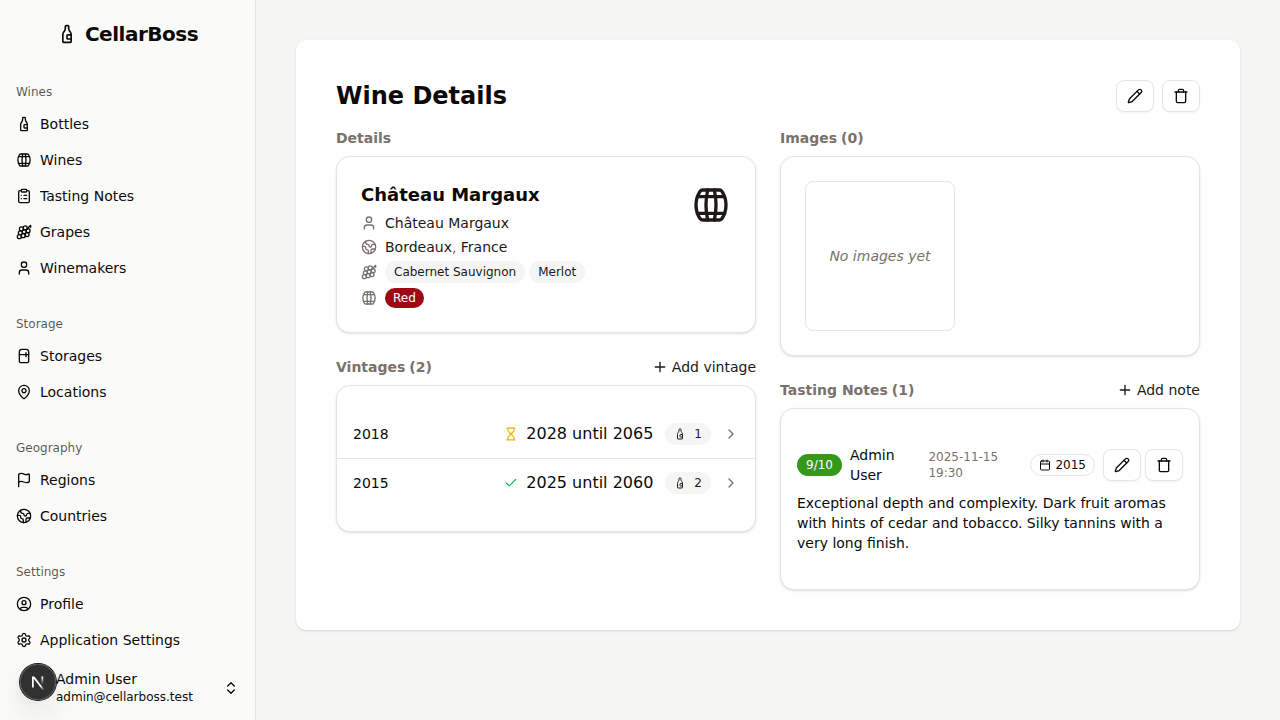Image resolution: width=1280 pixels, height=720 pixels.
Task: Navigate to Storages
Action: tap(70, 355)
